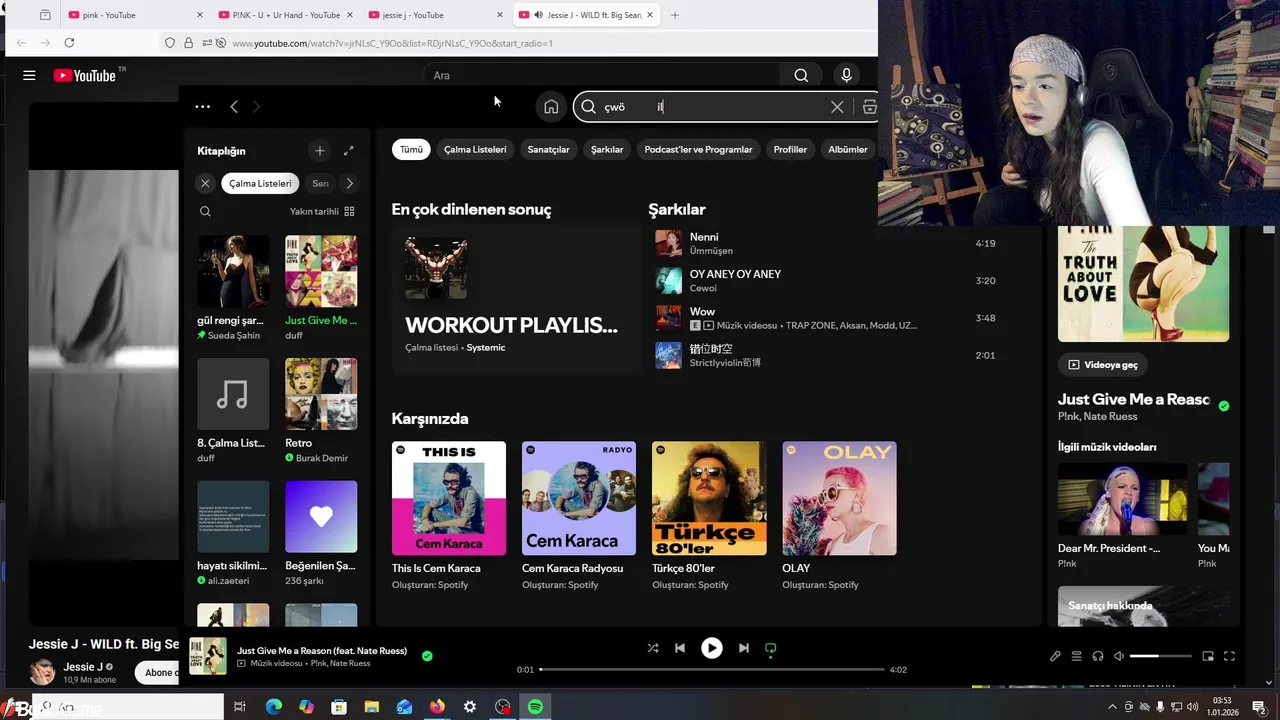Image resolution: width=1280 pixels, height=720 pixels.
Task: Open Spotify Home via house icon
Action: click(x=551, y=107)
